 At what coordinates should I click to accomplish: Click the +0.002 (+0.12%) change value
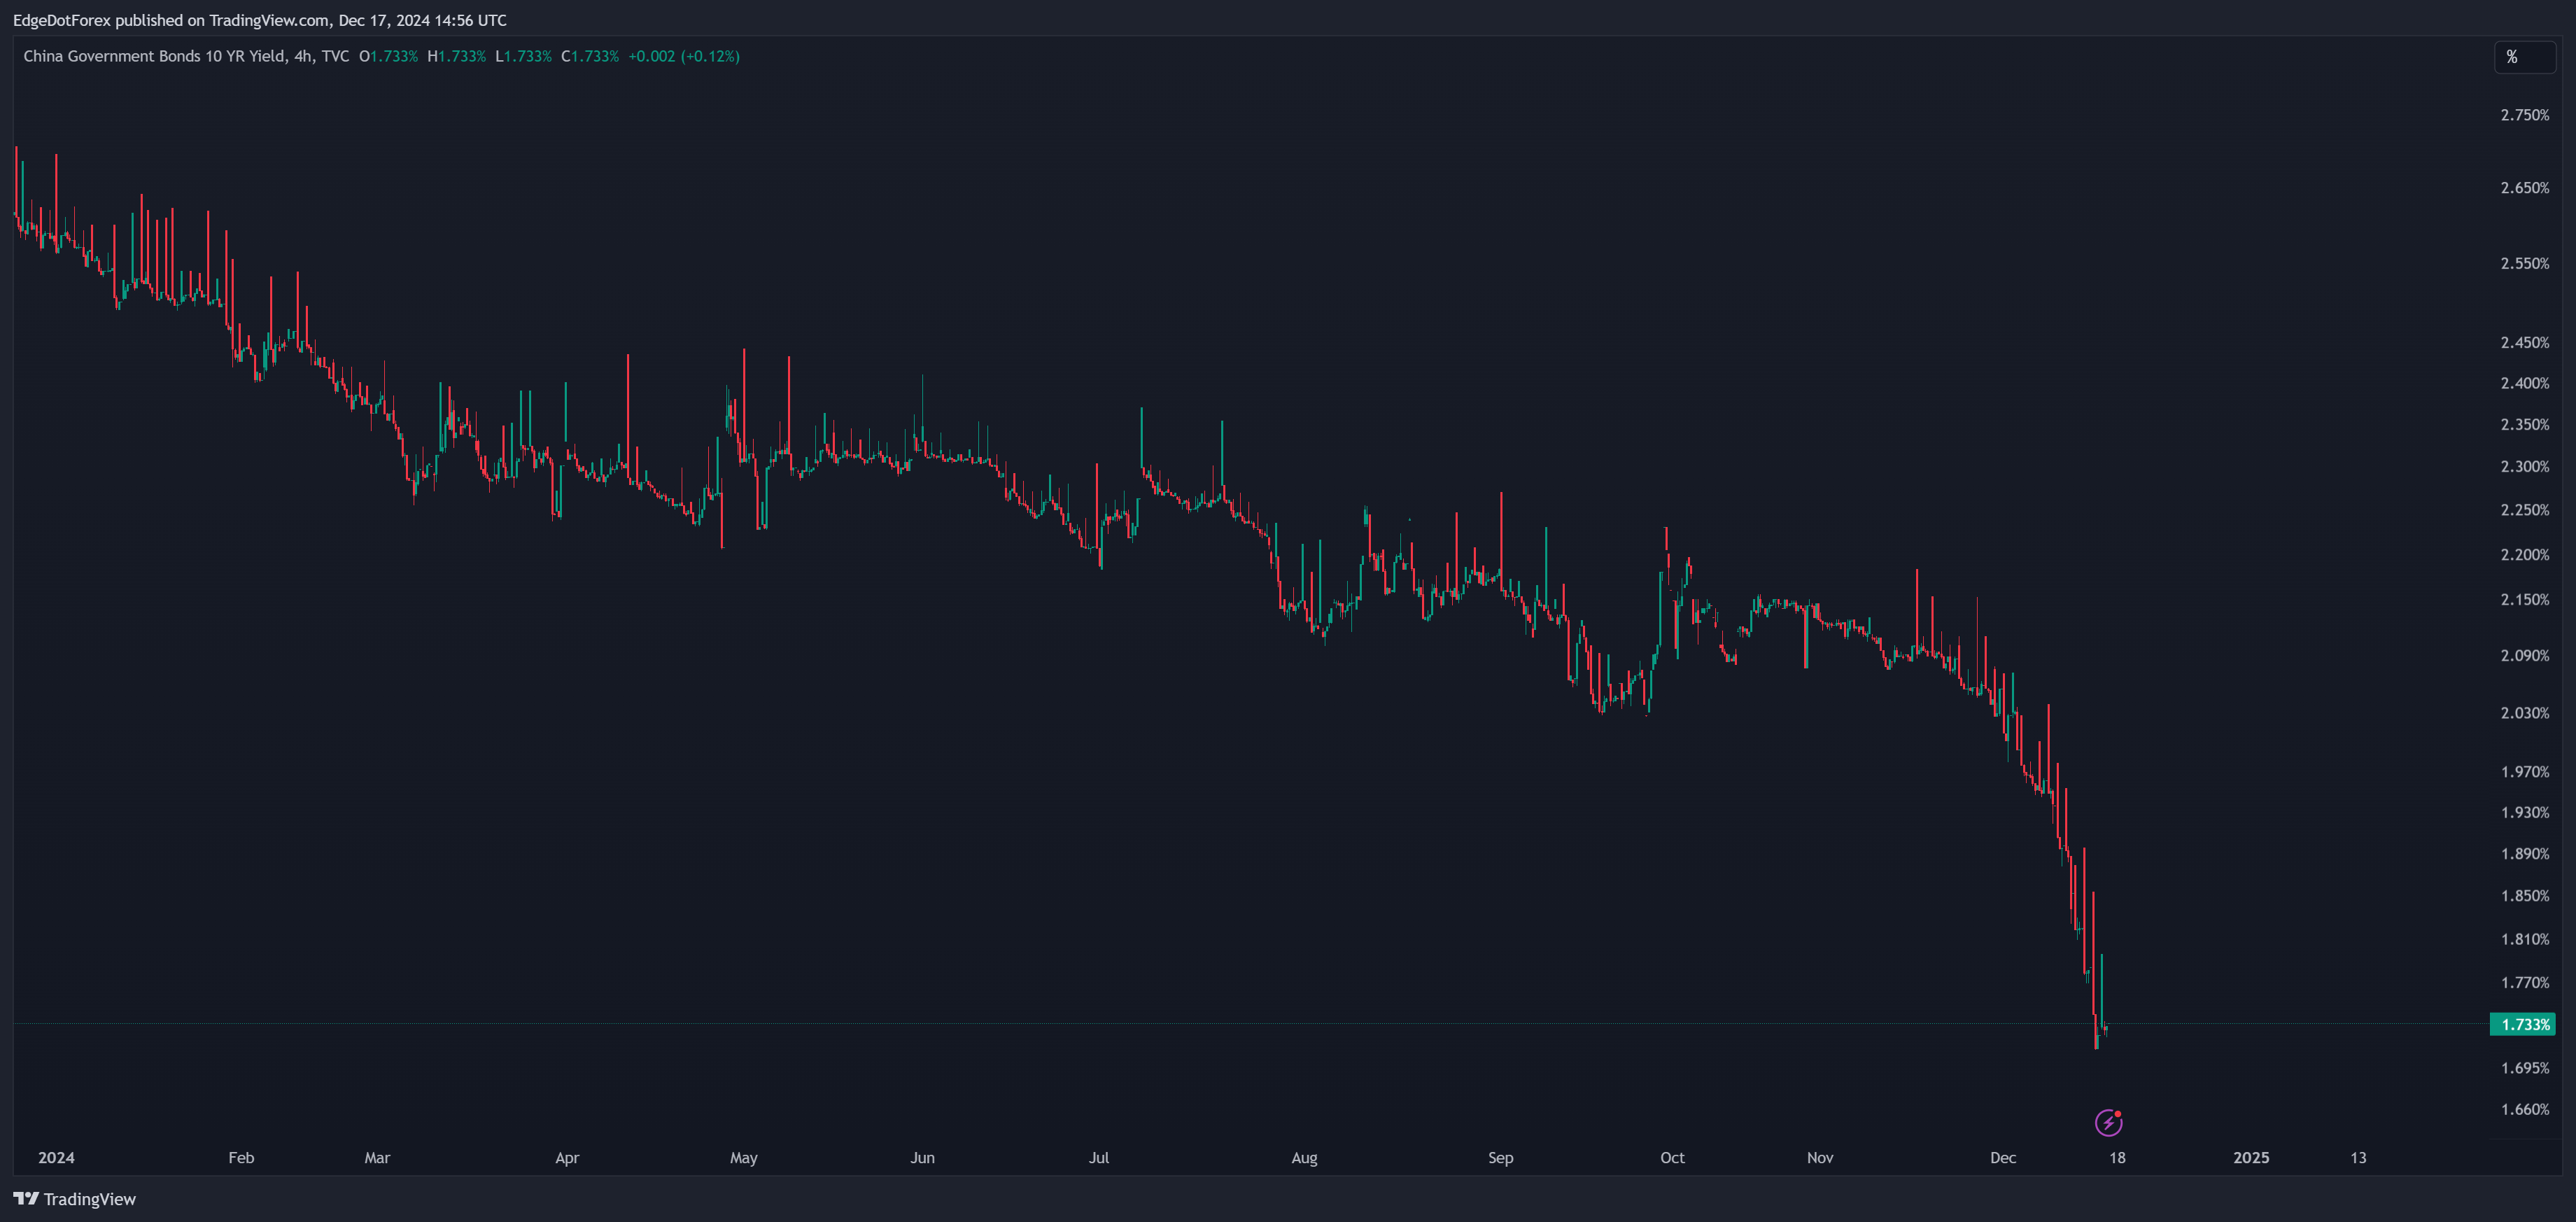coord(684,56)
